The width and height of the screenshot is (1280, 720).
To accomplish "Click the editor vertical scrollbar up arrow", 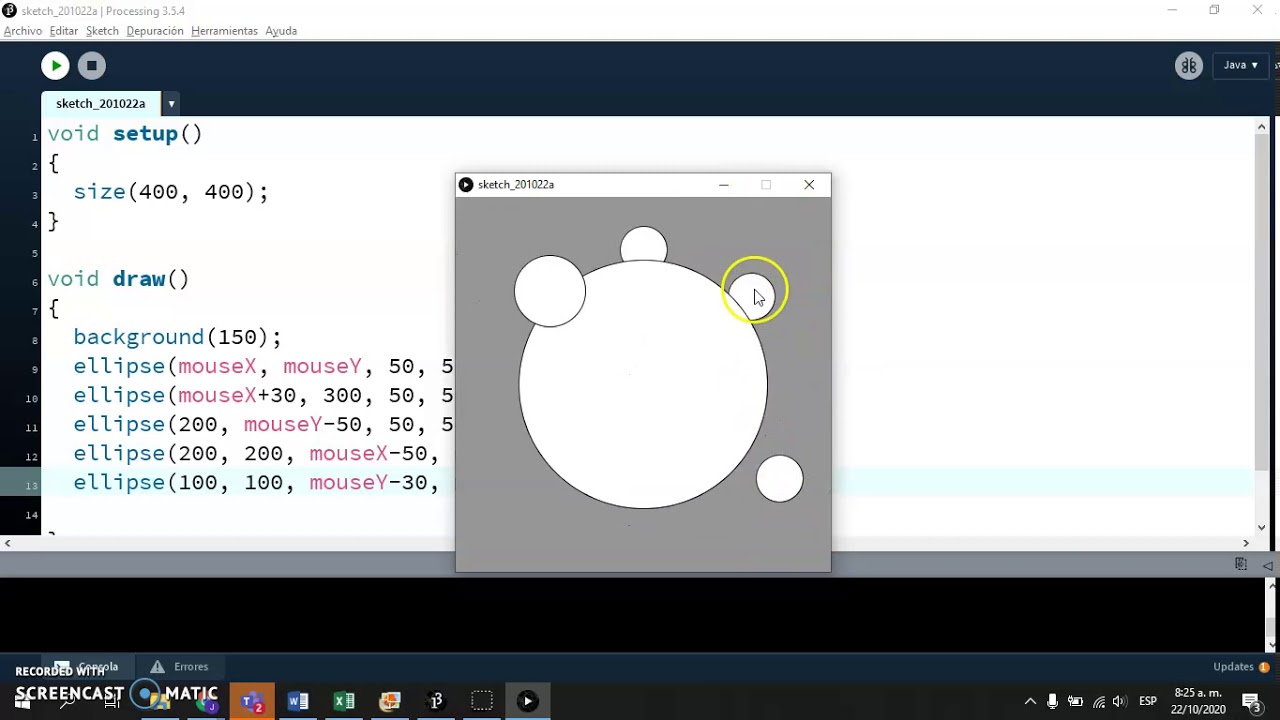I will pos(1262,126).
